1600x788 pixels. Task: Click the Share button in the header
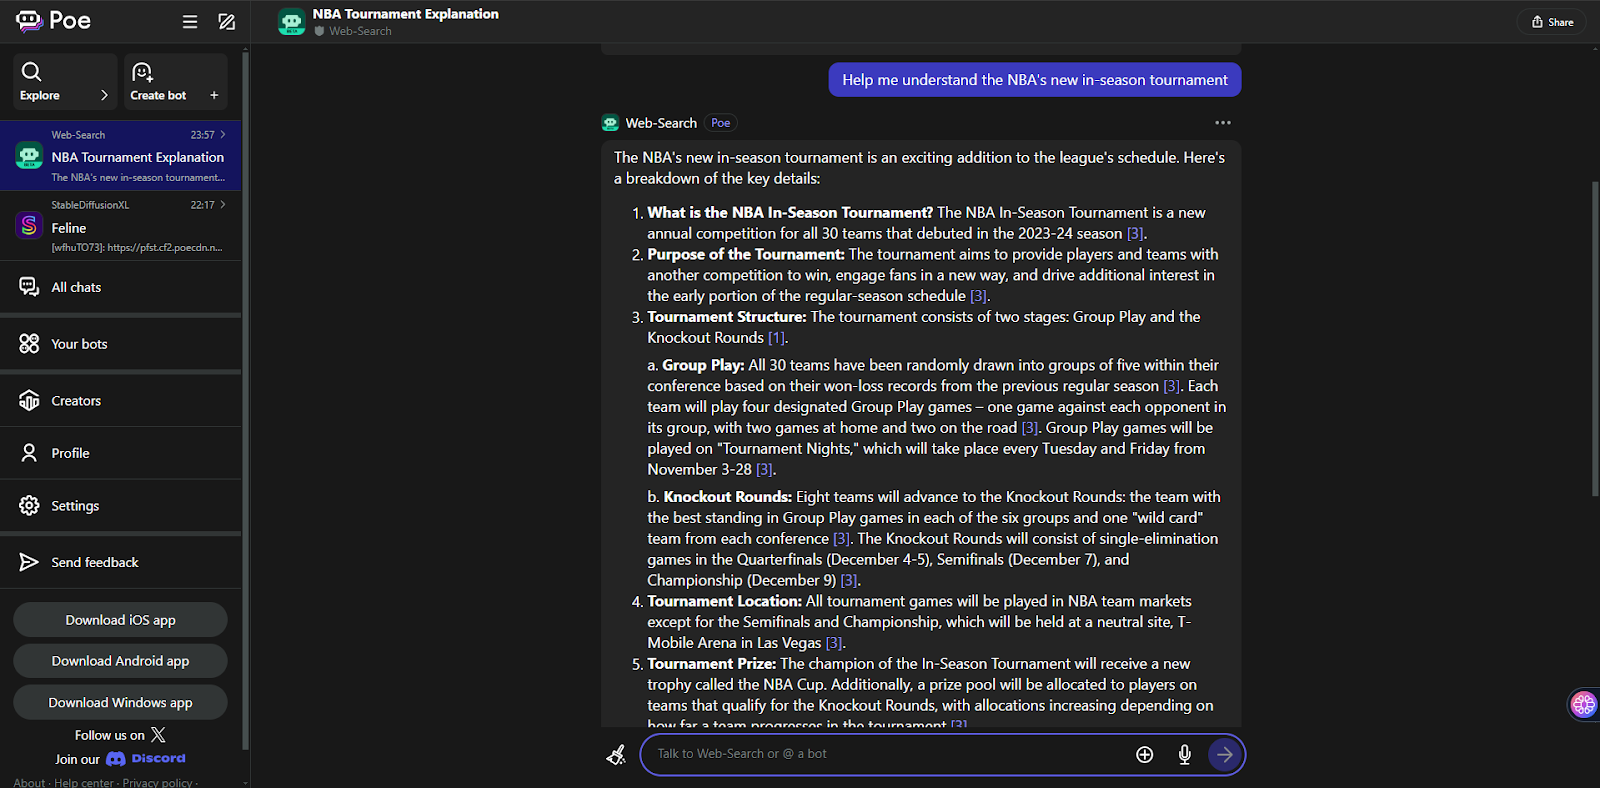pos(1552,22)
